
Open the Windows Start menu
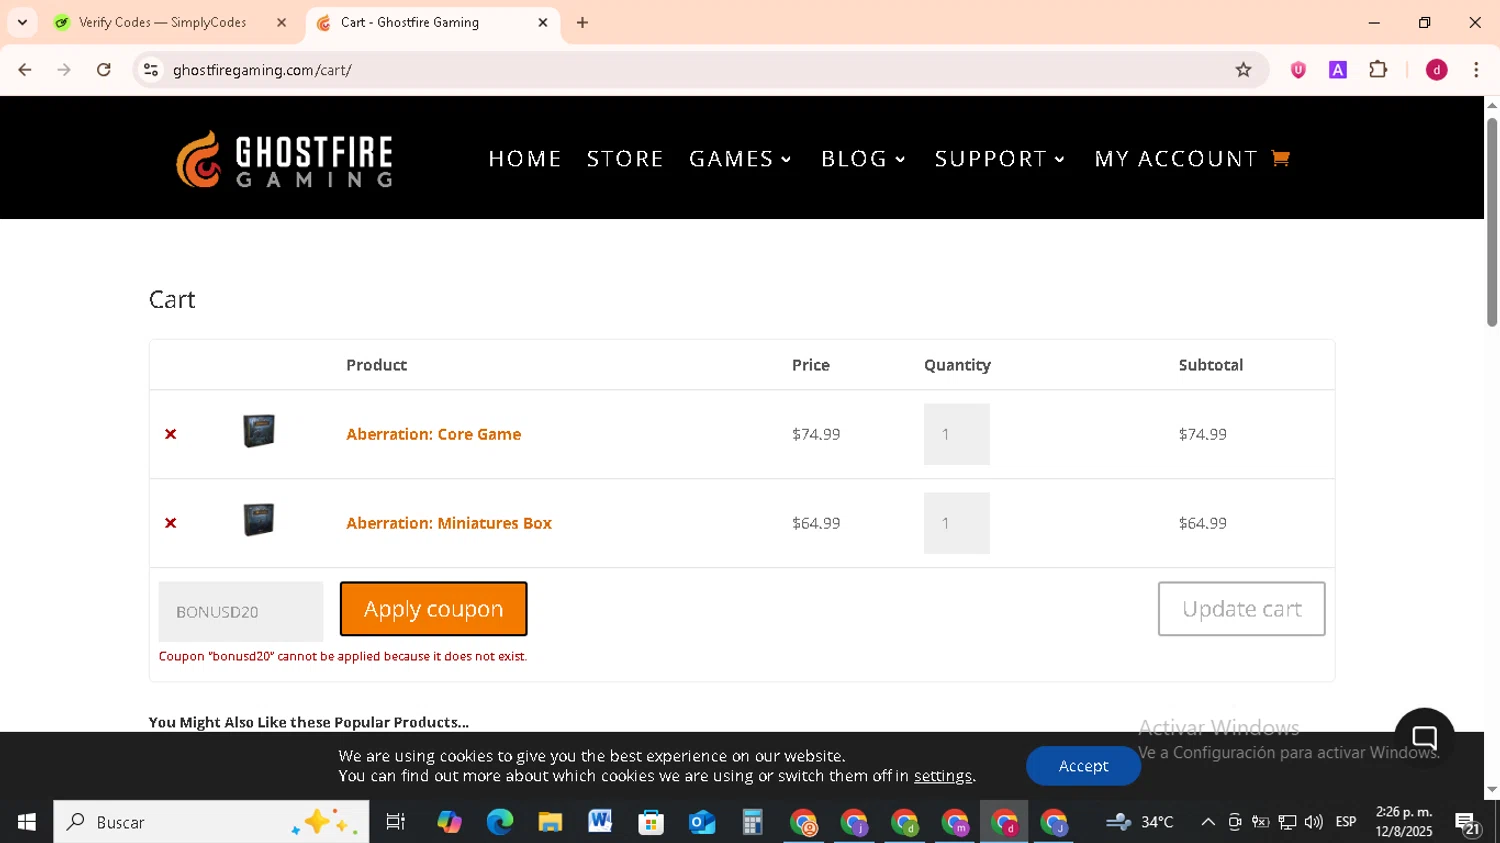[27, 822]
